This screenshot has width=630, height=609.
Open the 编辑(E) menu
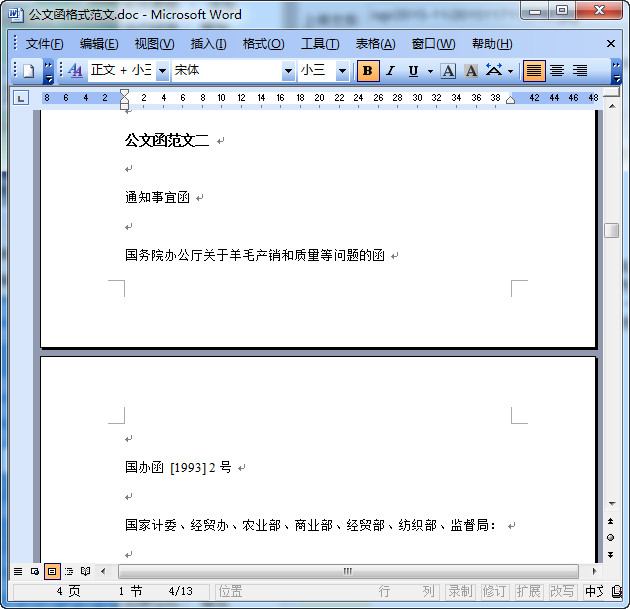(x=99, y=44)
